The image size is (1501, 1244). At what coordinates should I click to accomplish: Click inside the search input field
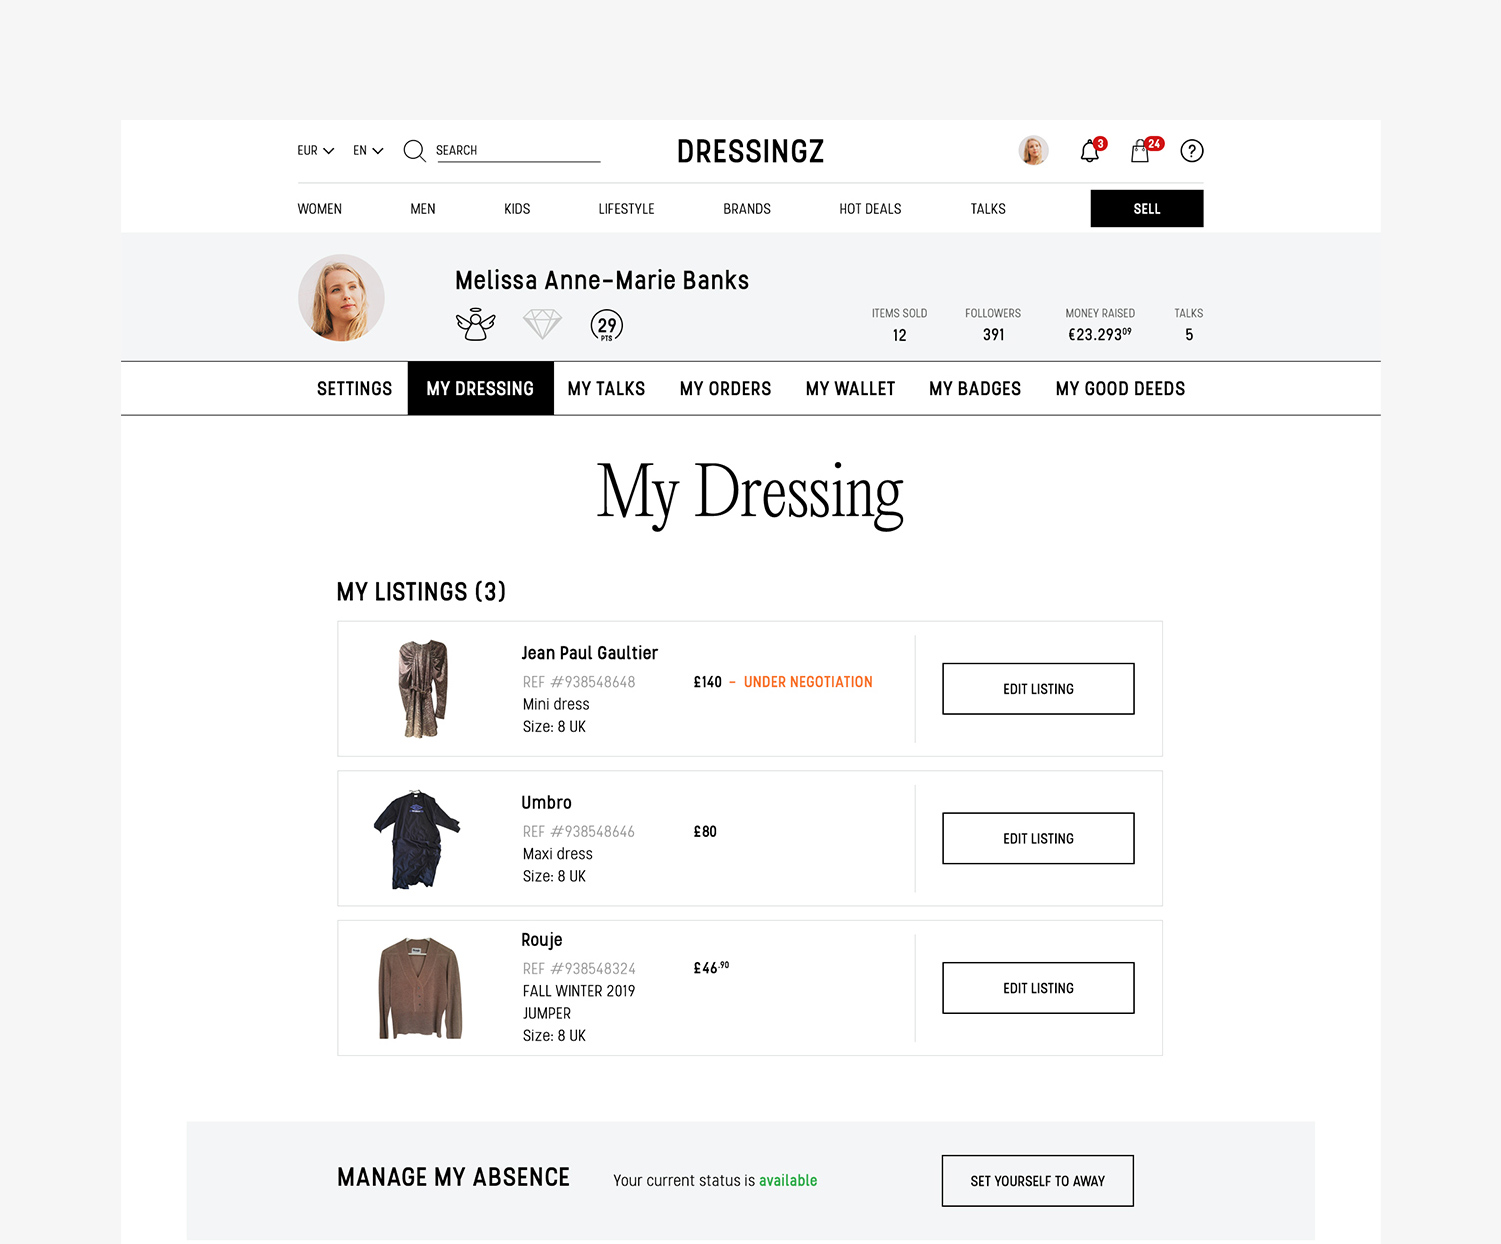(x=518, y=150)
